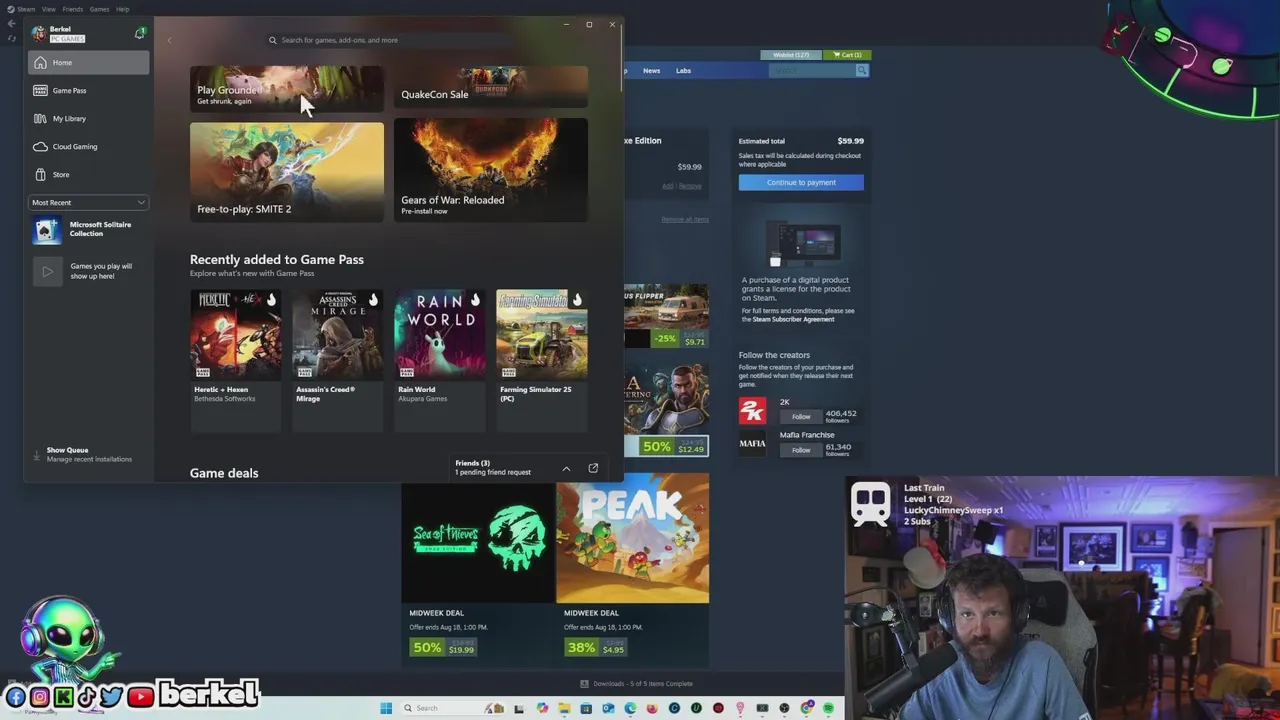Open Steam Downloads status bar
Viewport: 1280px width, 720px height.
637,684
